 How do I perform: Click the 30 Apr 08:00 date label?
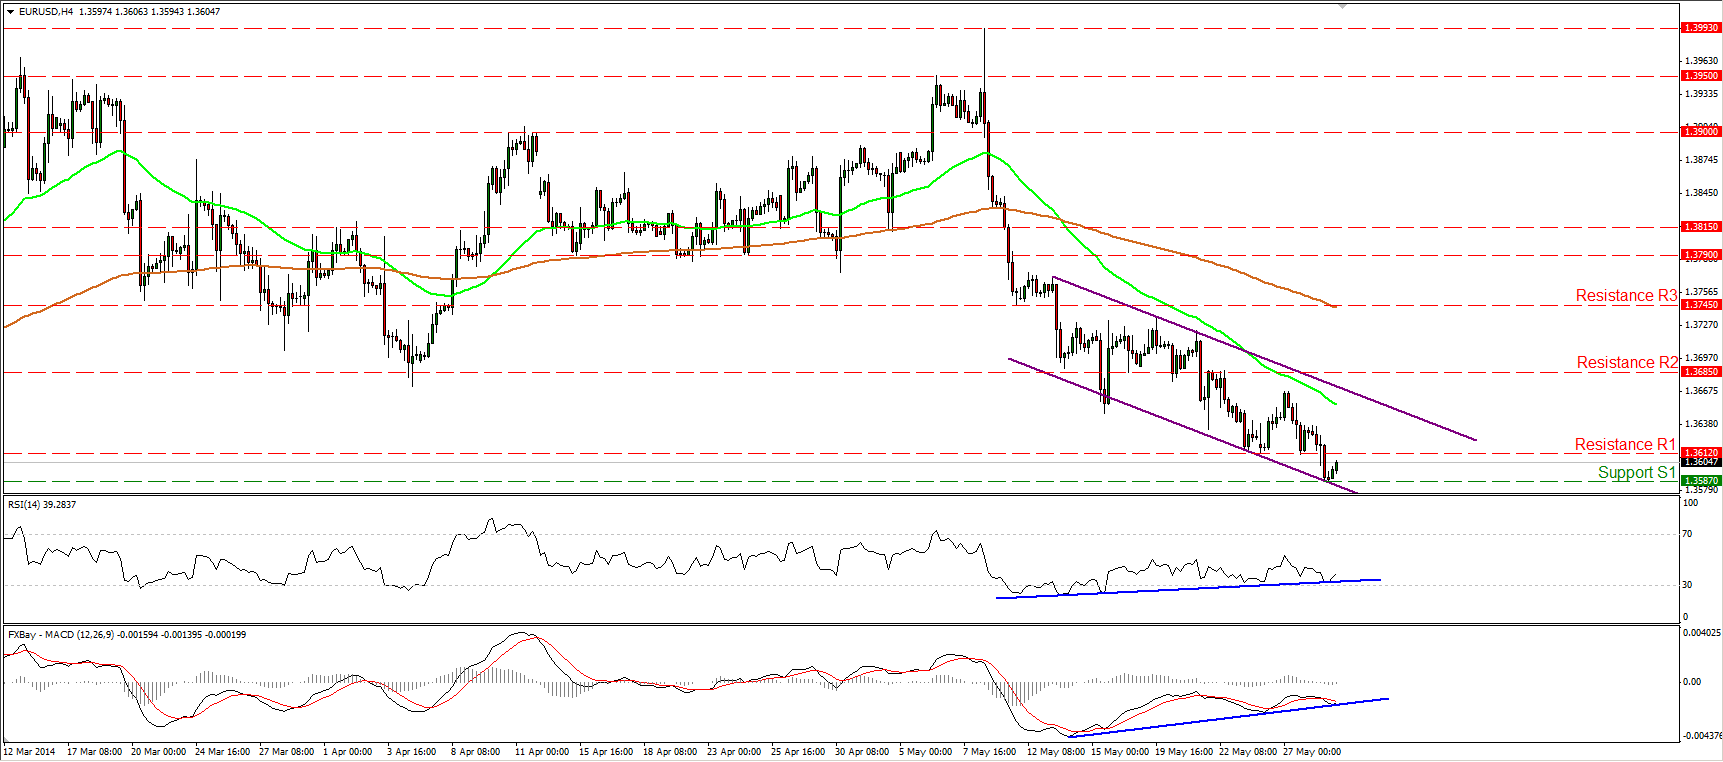862,752
